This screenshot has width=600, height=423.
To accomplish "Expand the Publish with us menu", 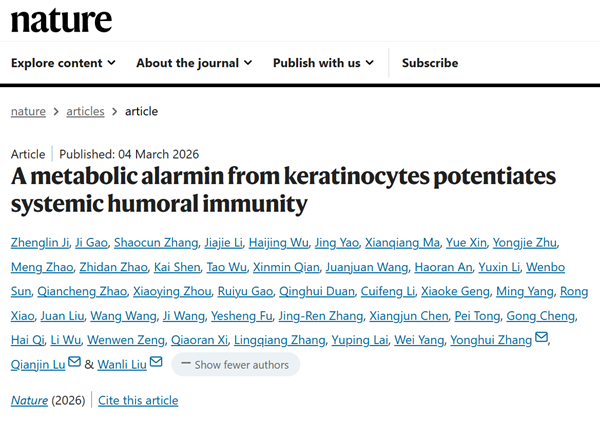I will [323, 63].
